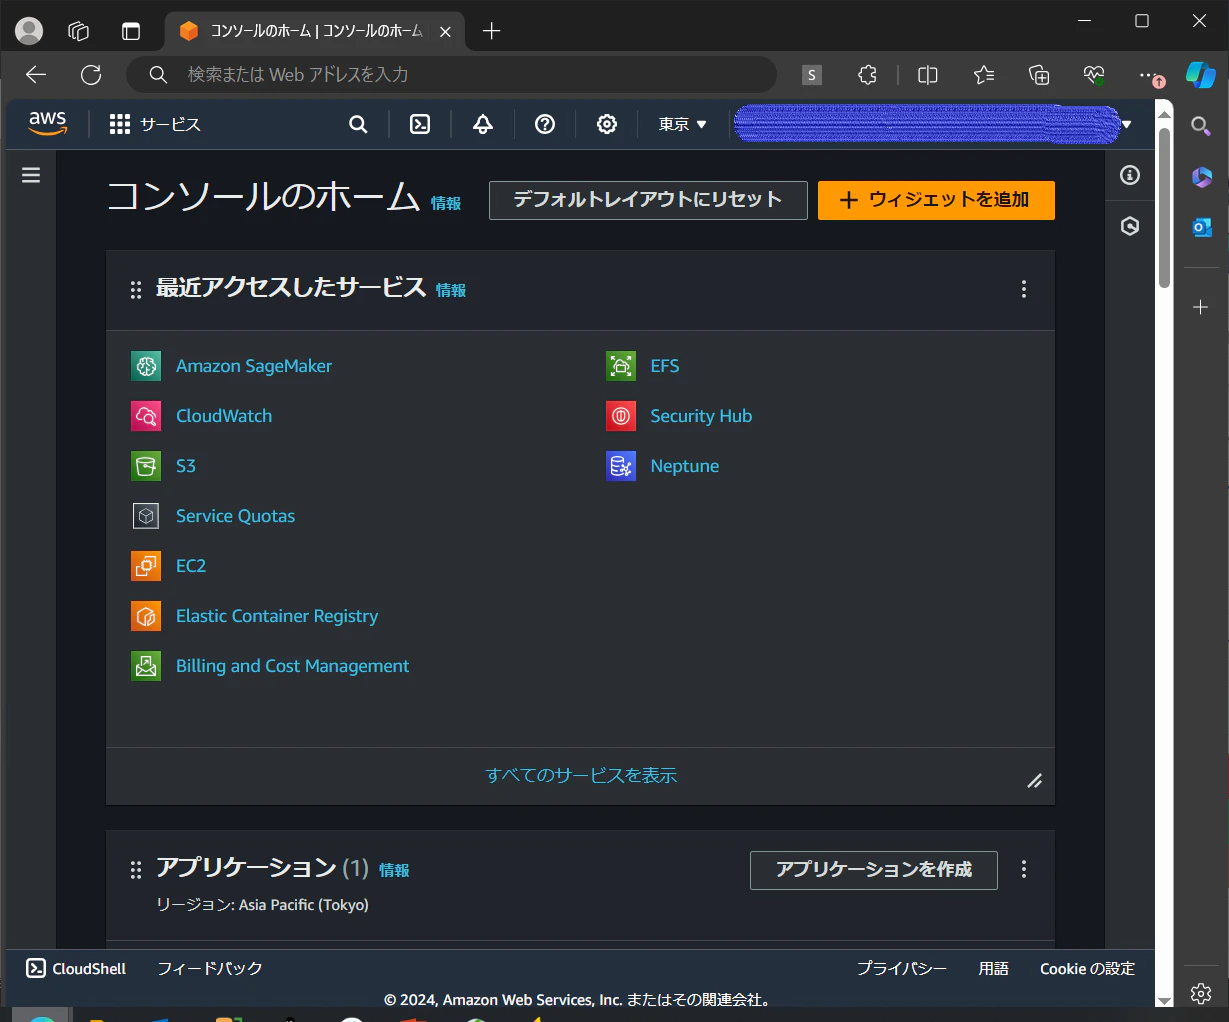Grab the drag handle of アプリケーション widget
Viewport: 1229px width, 1022px height.
point(136,870)
